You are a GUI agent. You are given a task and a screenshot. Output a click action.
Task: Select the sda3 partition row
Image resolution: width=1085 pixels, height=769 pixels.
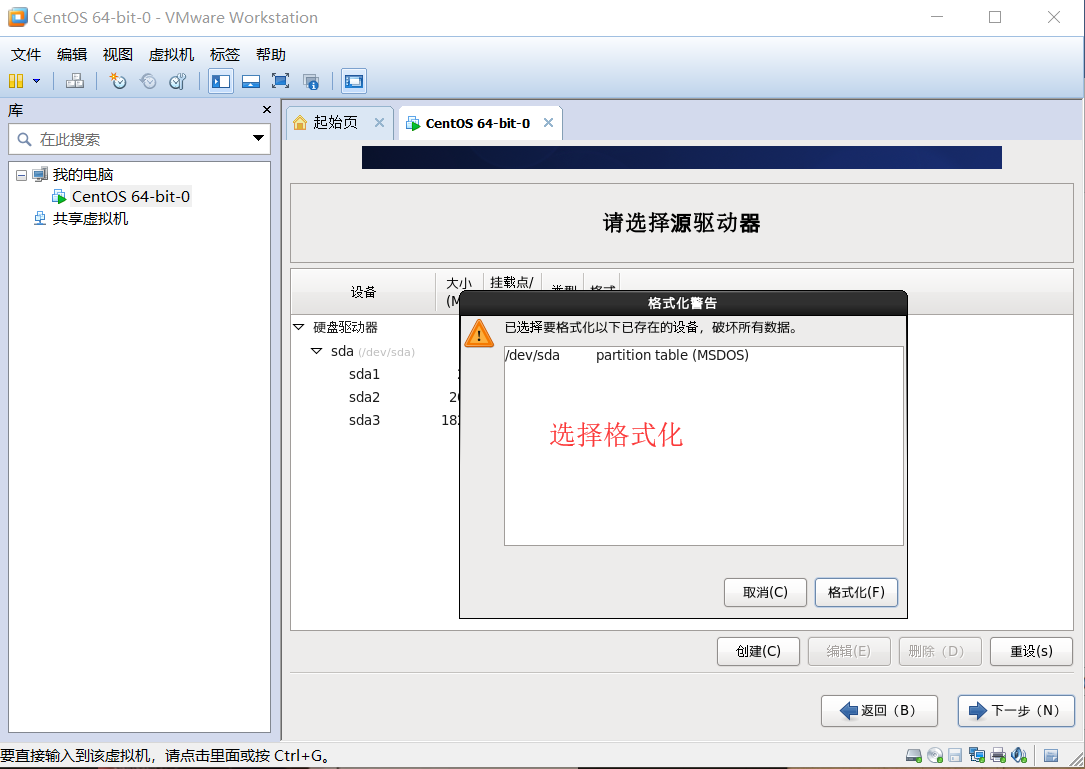[364, 420]
